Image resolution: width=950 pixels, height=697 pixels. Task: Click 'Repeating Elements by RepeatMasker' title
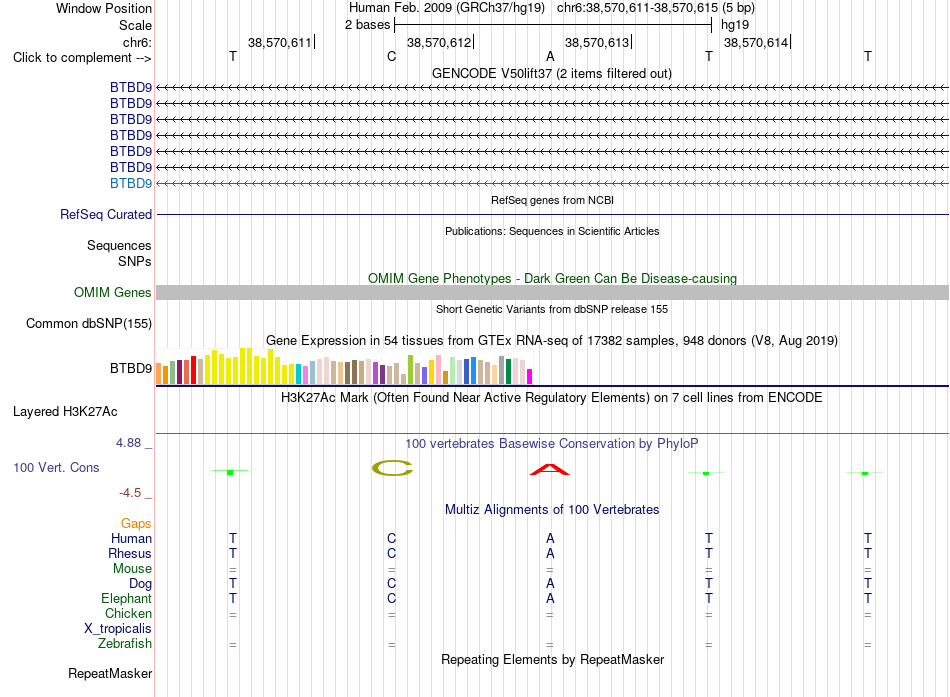(x=553, y=659)
